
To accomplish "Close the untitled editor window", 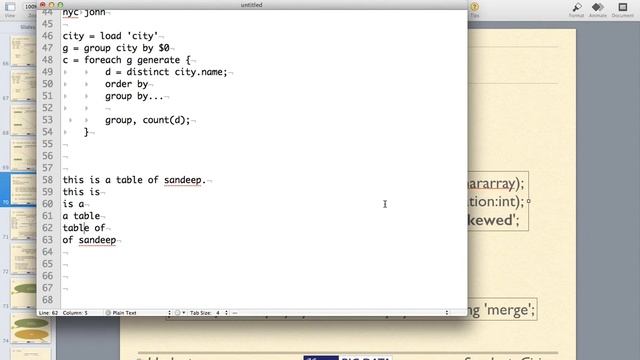I will pos(42,5).
